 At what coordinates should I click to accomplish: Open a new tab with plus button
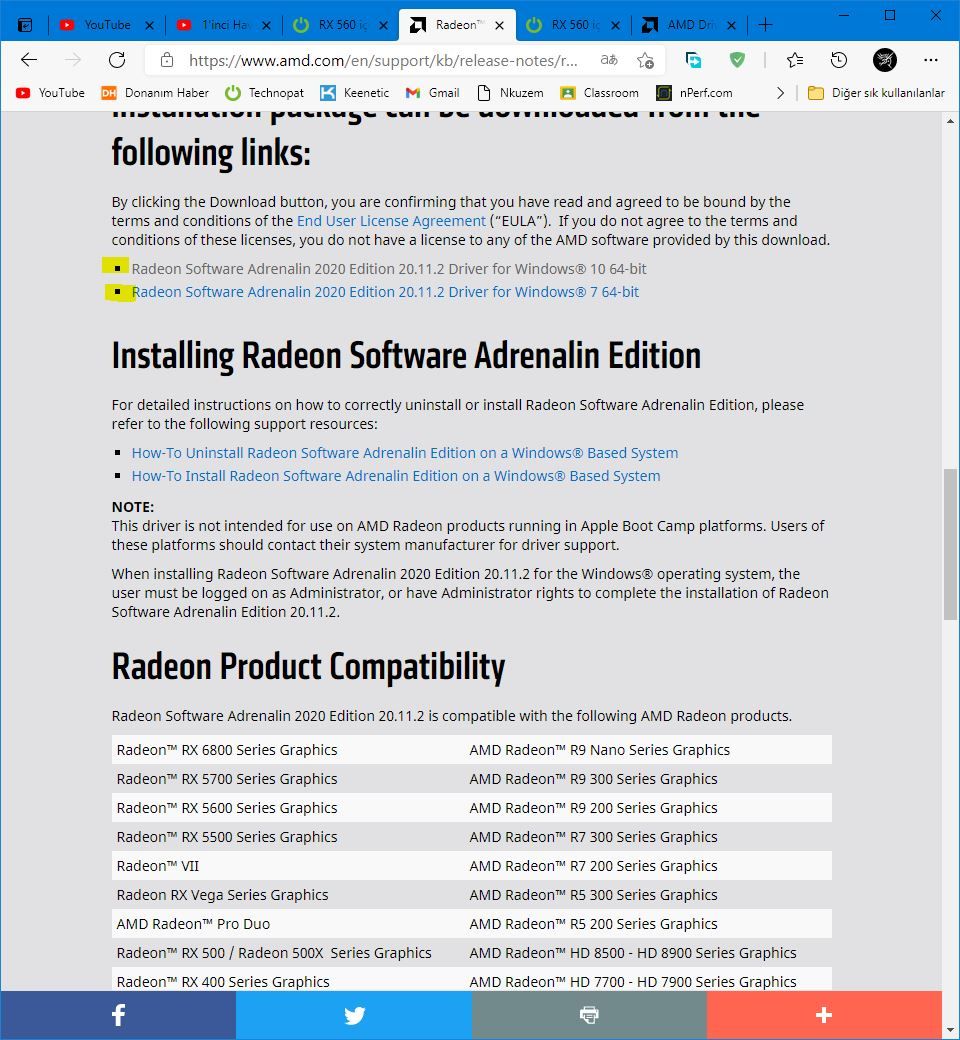tap(765, 25)
